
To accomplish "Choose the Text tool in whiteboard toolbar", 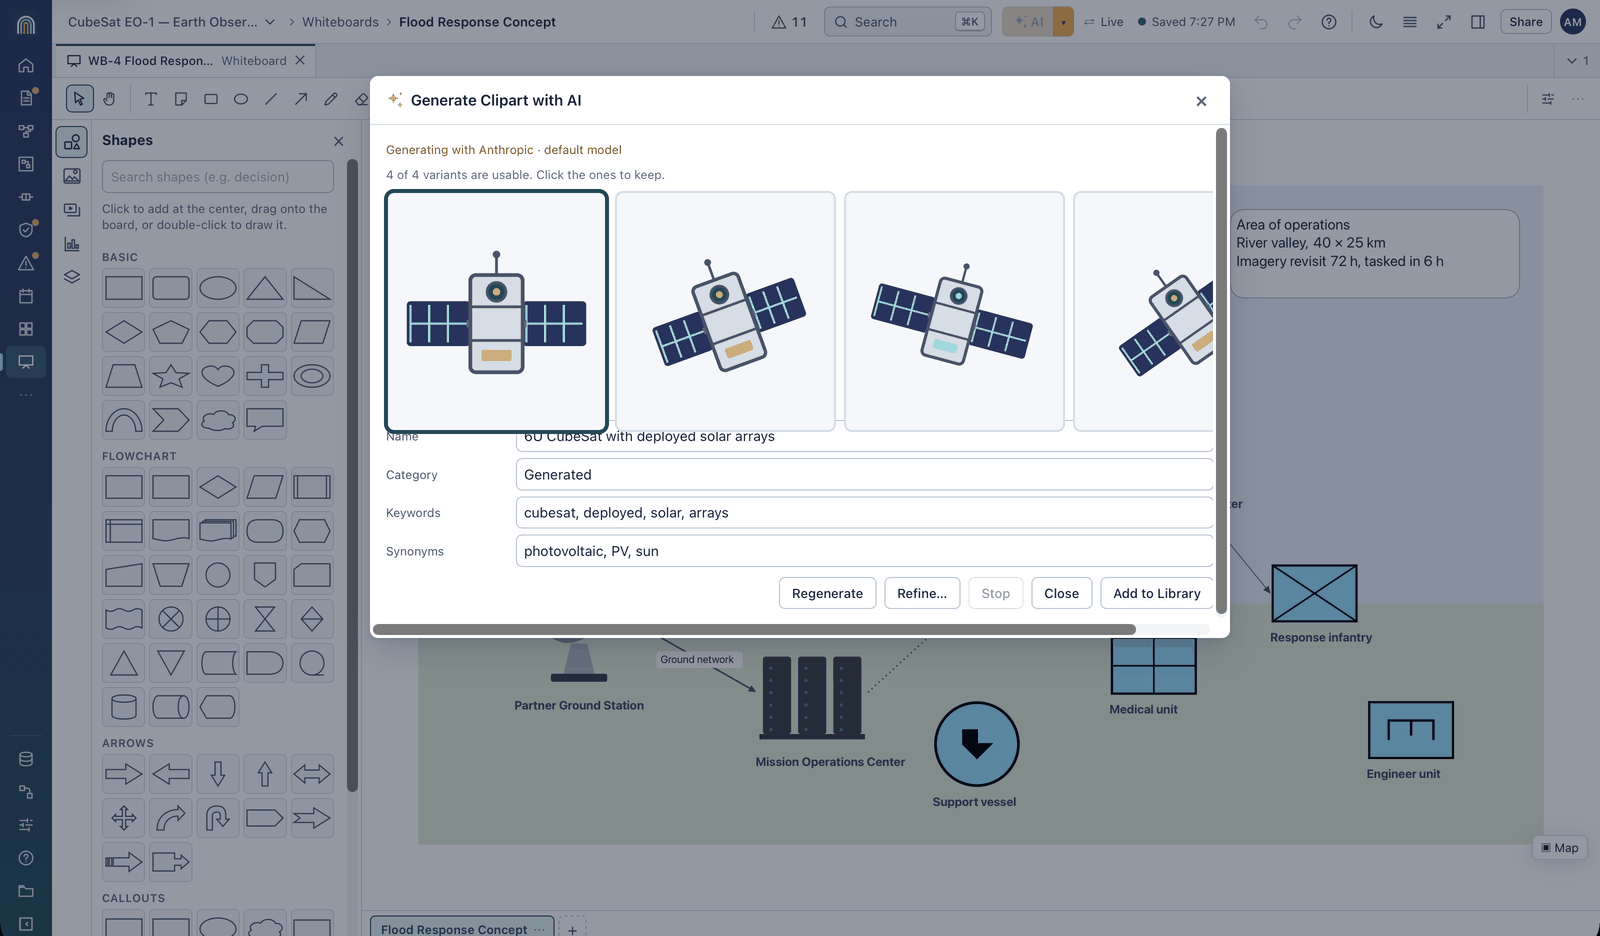I will pyautogui.click(x=151, y=99).
